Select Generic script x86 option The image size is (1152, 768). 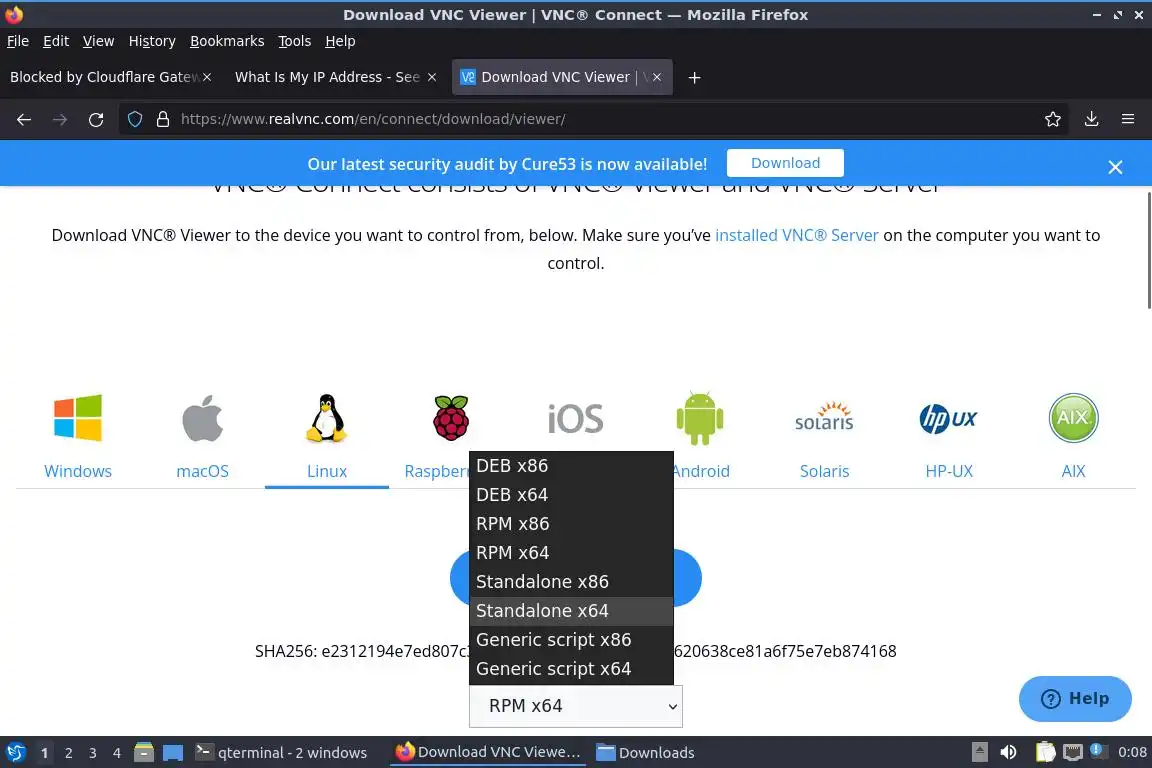572,640
